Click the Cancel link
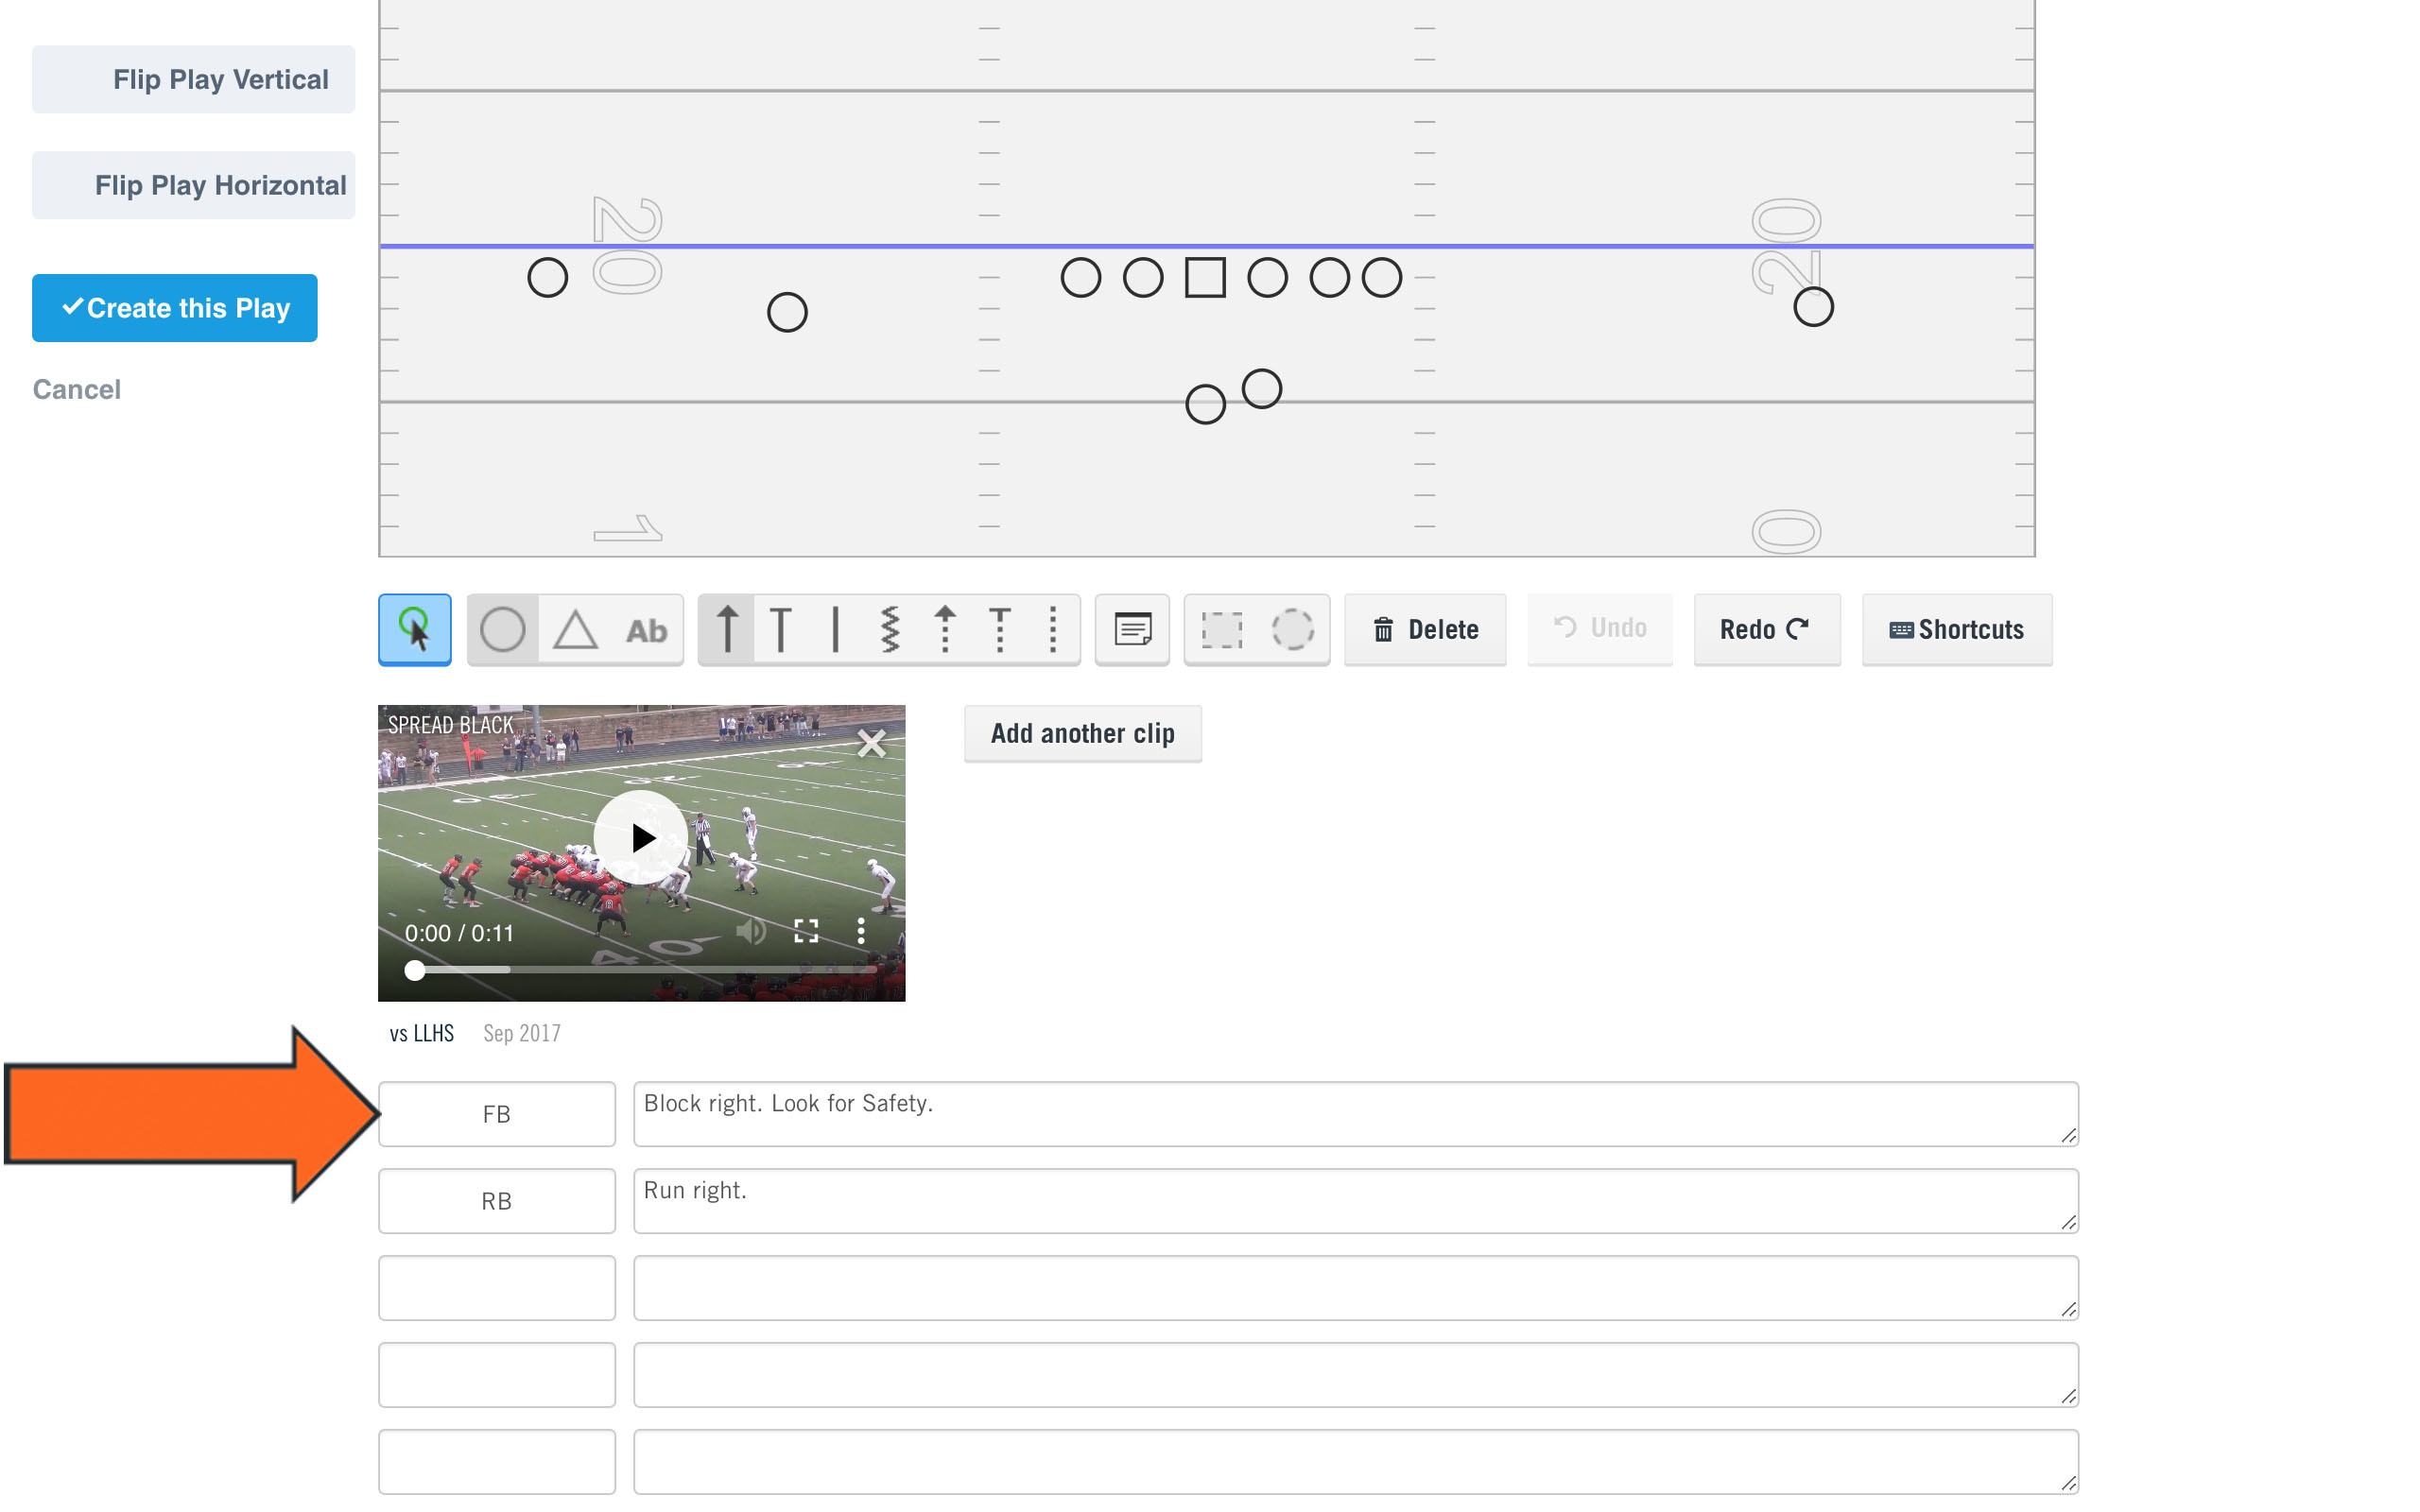 coord(76,389)
